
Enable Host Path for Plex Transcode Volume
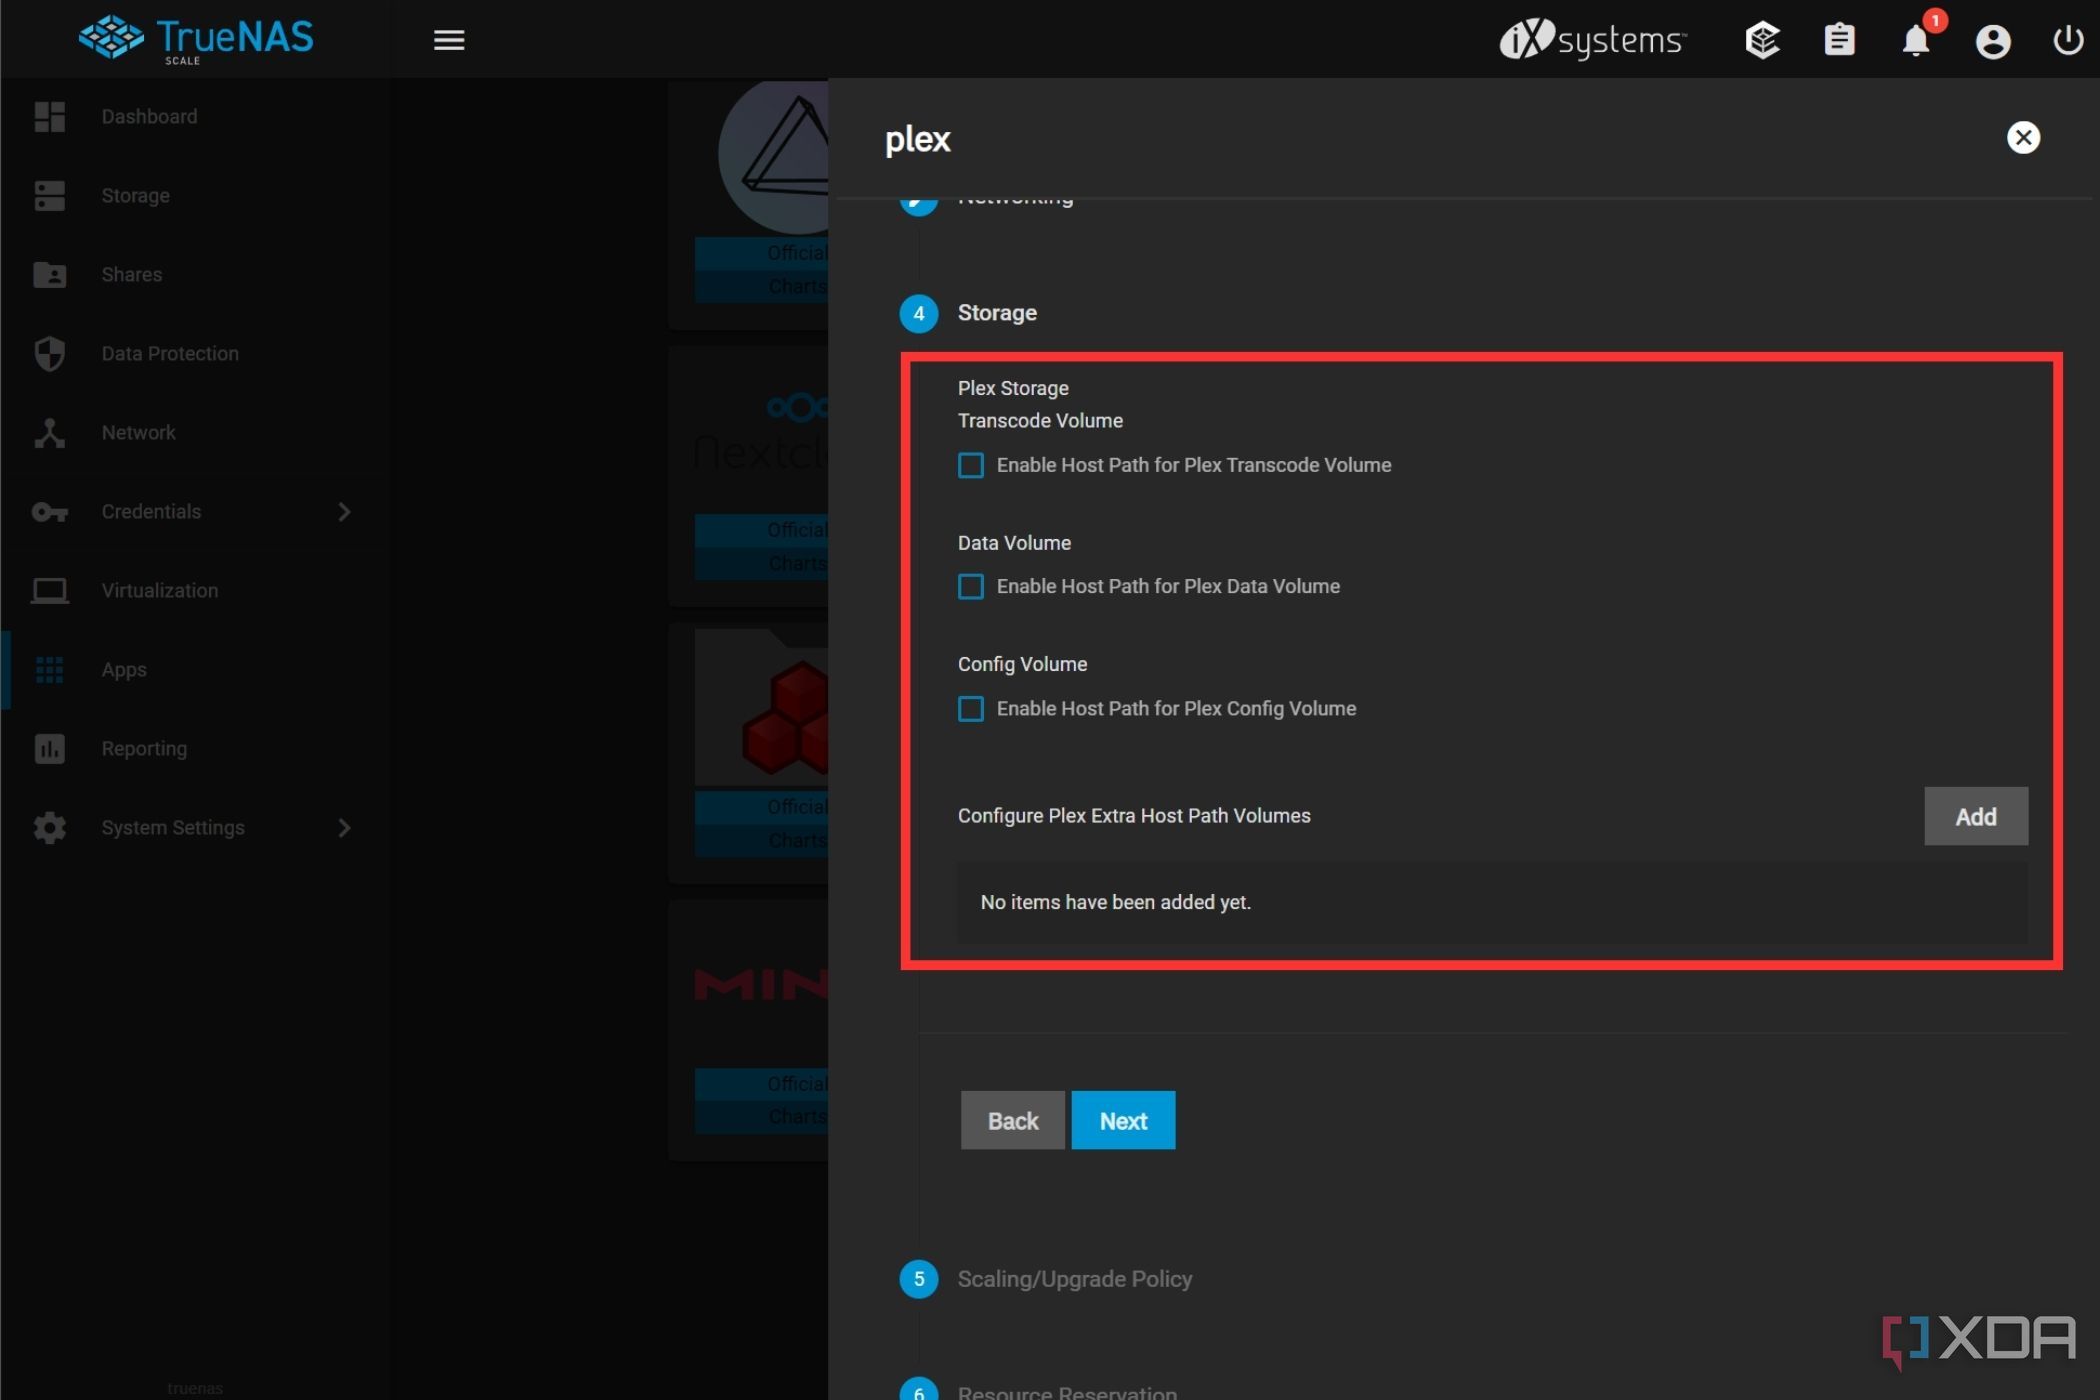970,465
